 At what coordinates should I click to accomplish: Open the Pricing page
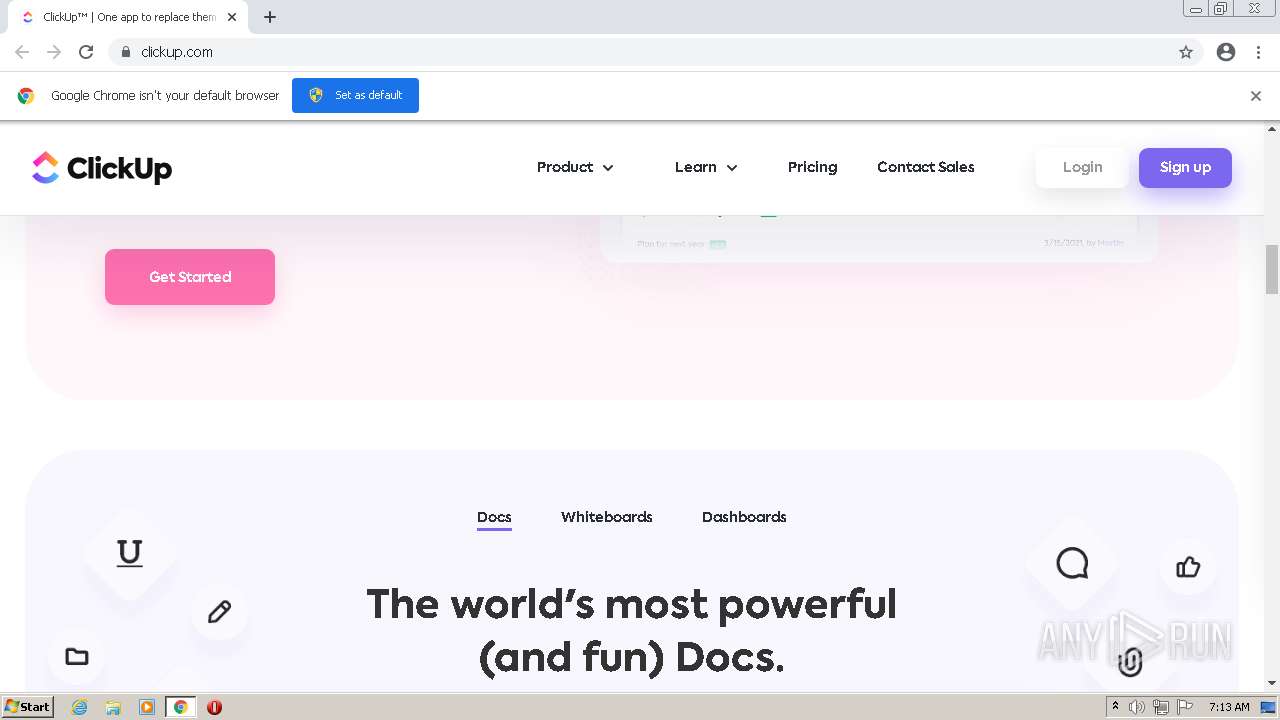click(812, 168)
